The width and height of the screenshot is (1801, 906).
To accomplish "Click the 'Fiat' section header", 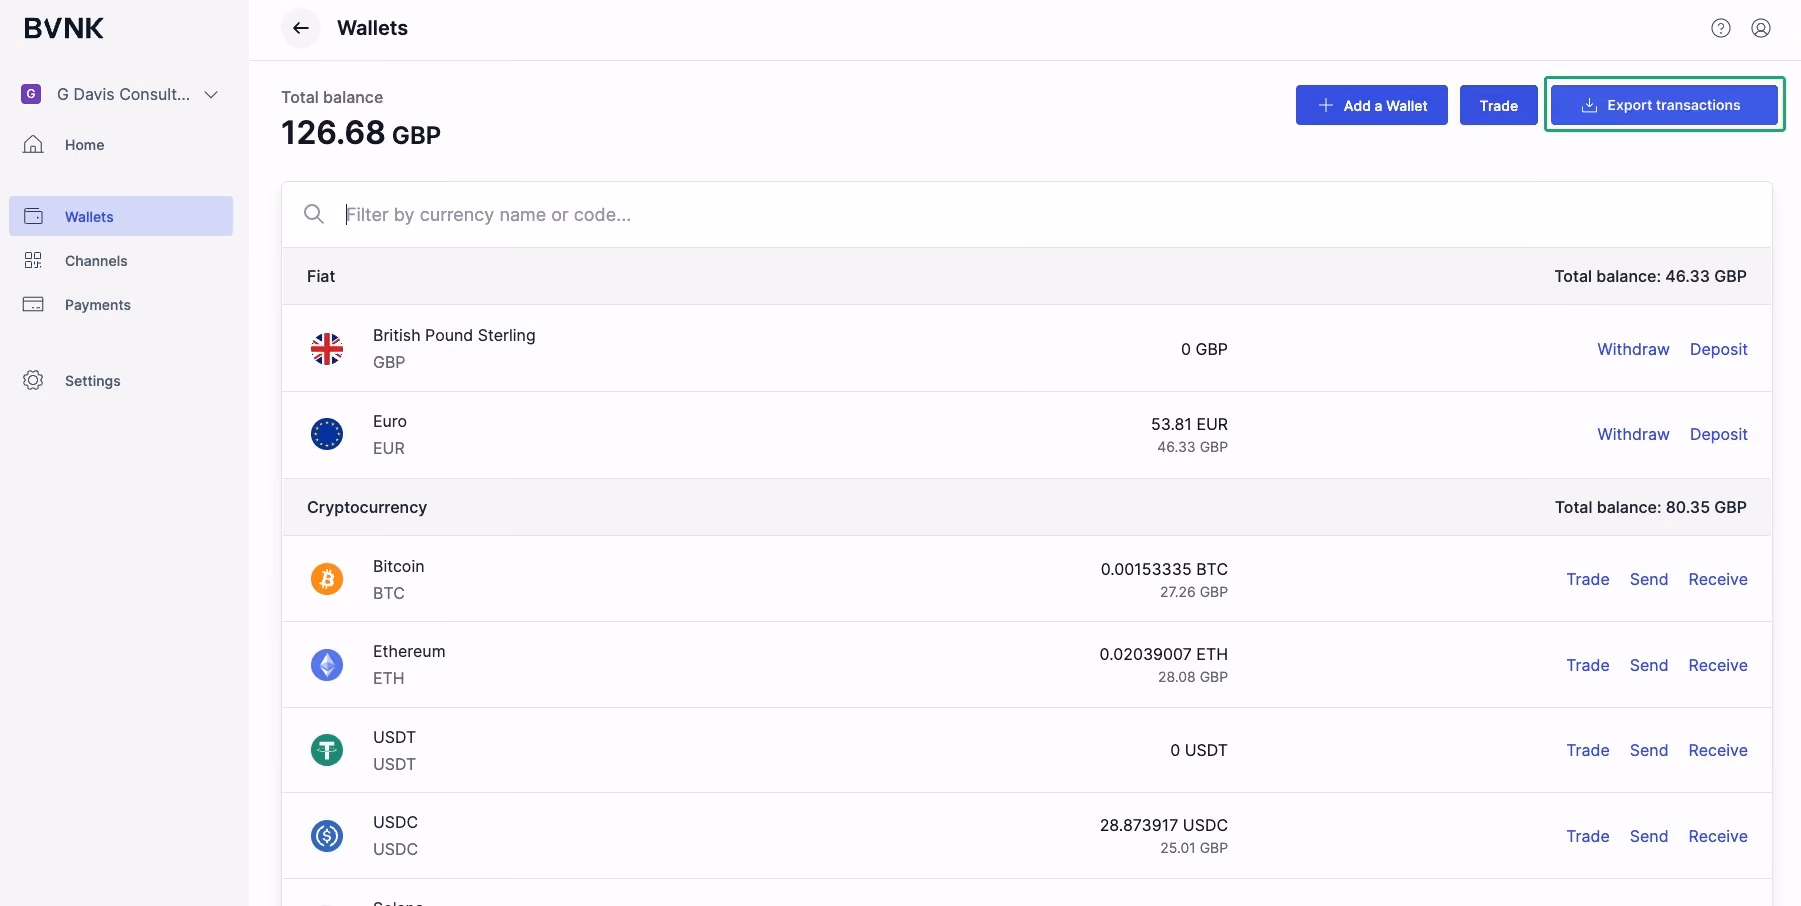I will coord(321,276).
